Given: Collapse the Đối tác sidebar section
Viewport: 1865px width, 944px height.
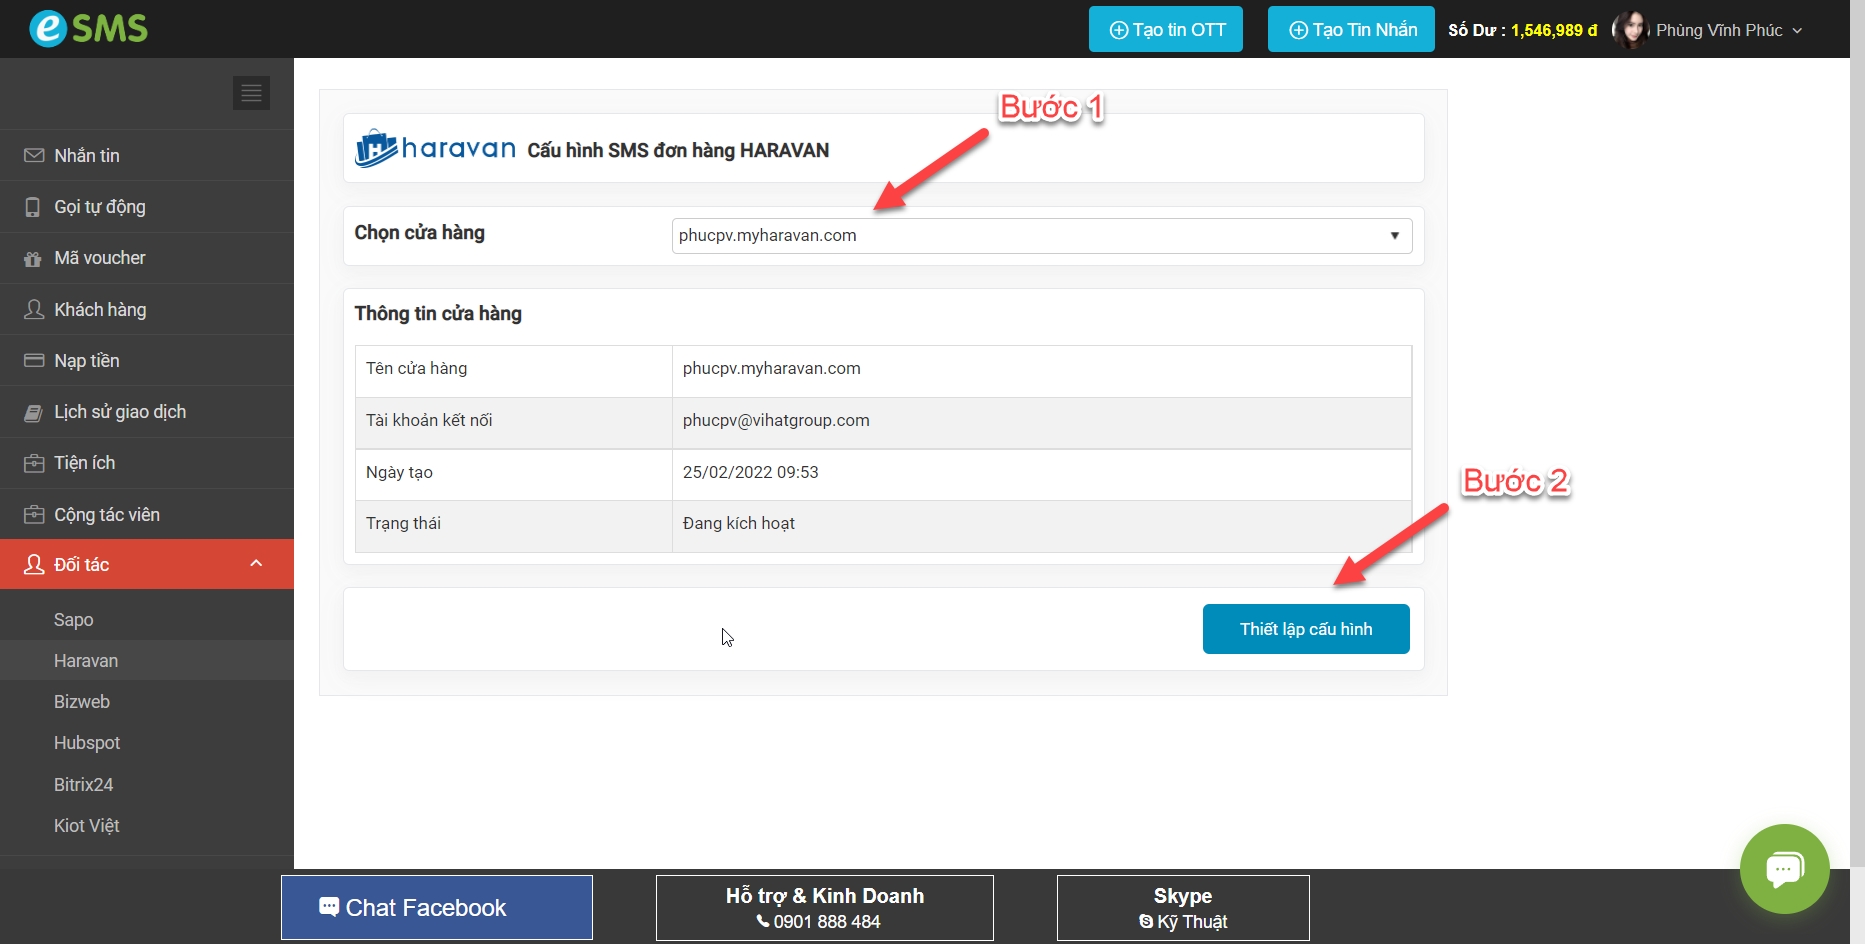Looking at the screenshot, I should pos(256,564).
